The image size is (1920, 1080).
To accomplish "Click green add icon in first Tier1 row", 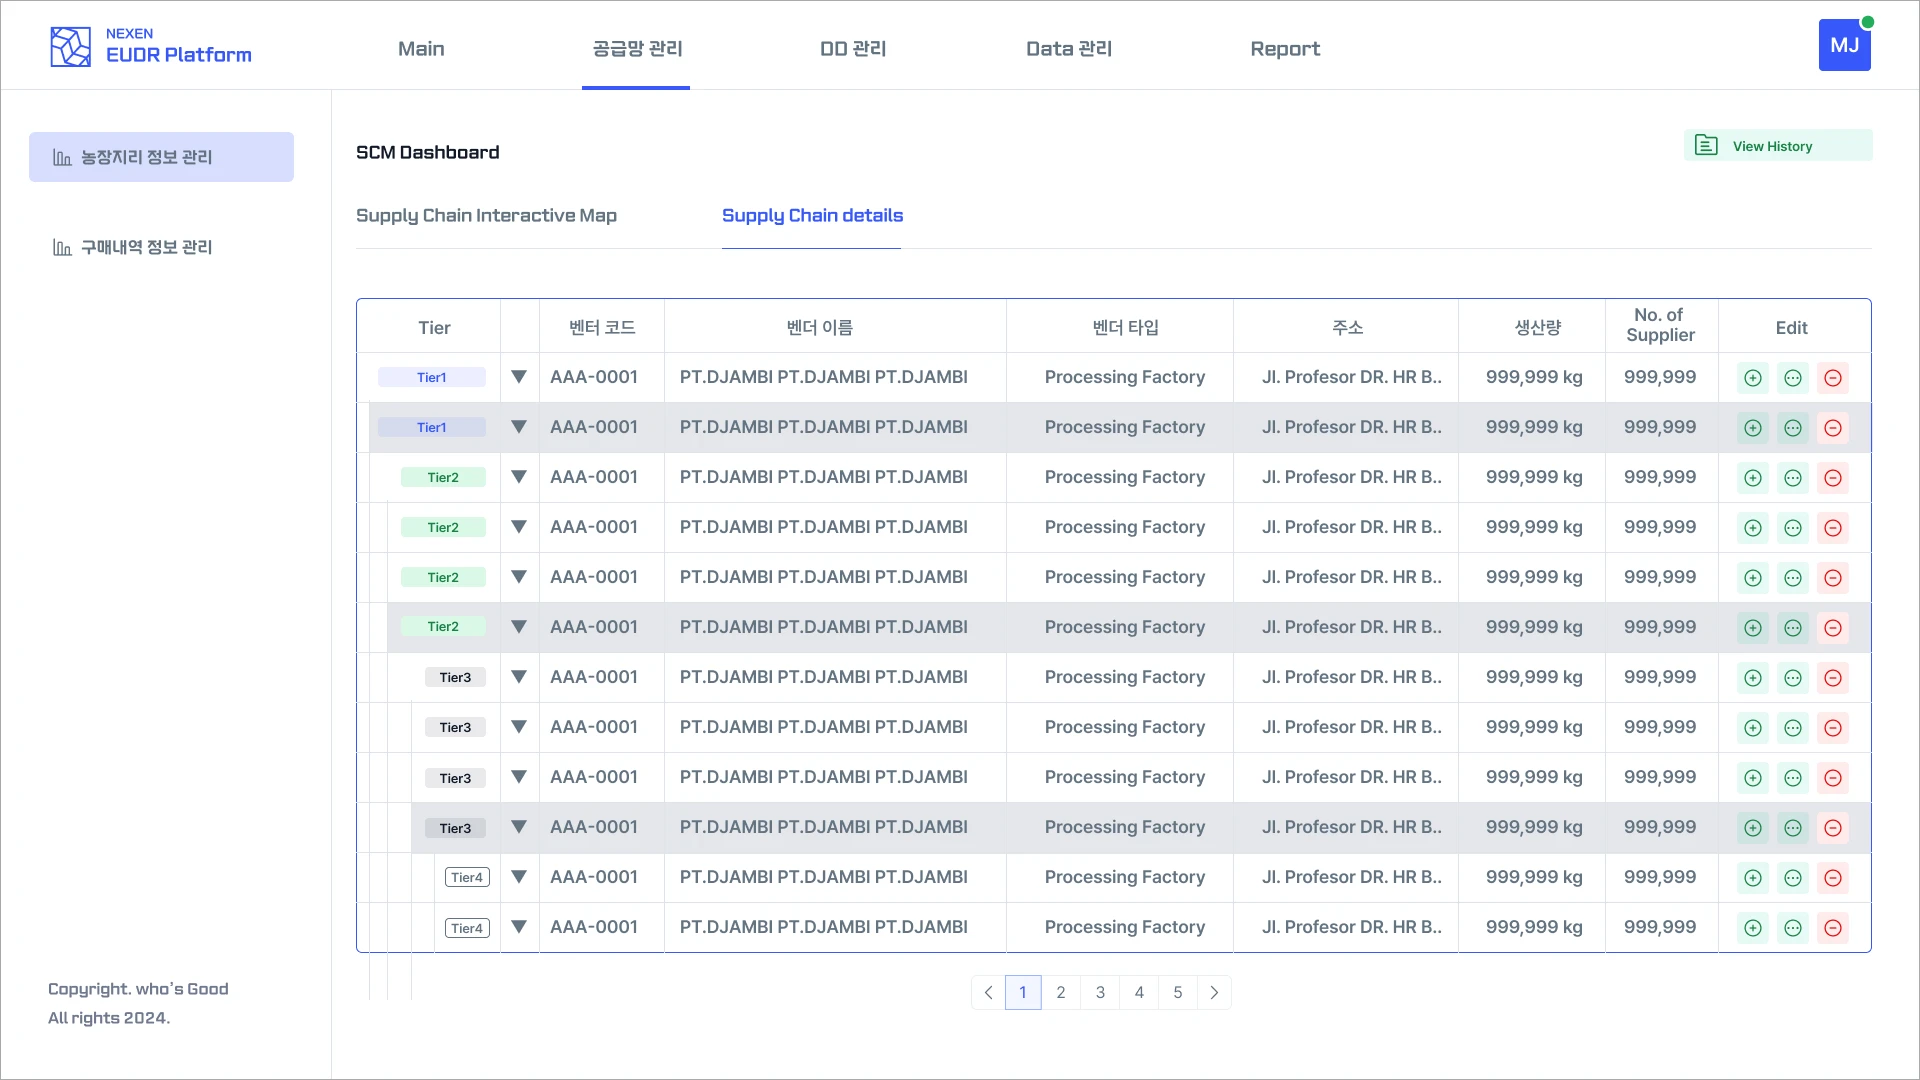I will pyautogui.click(x=1753, y=378).
